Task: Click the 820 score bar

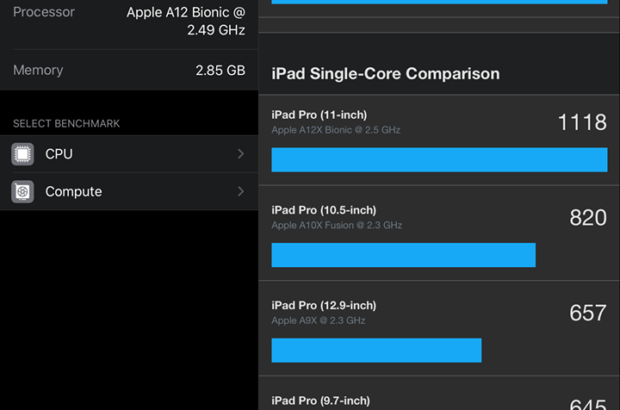Action: [403, 255]
